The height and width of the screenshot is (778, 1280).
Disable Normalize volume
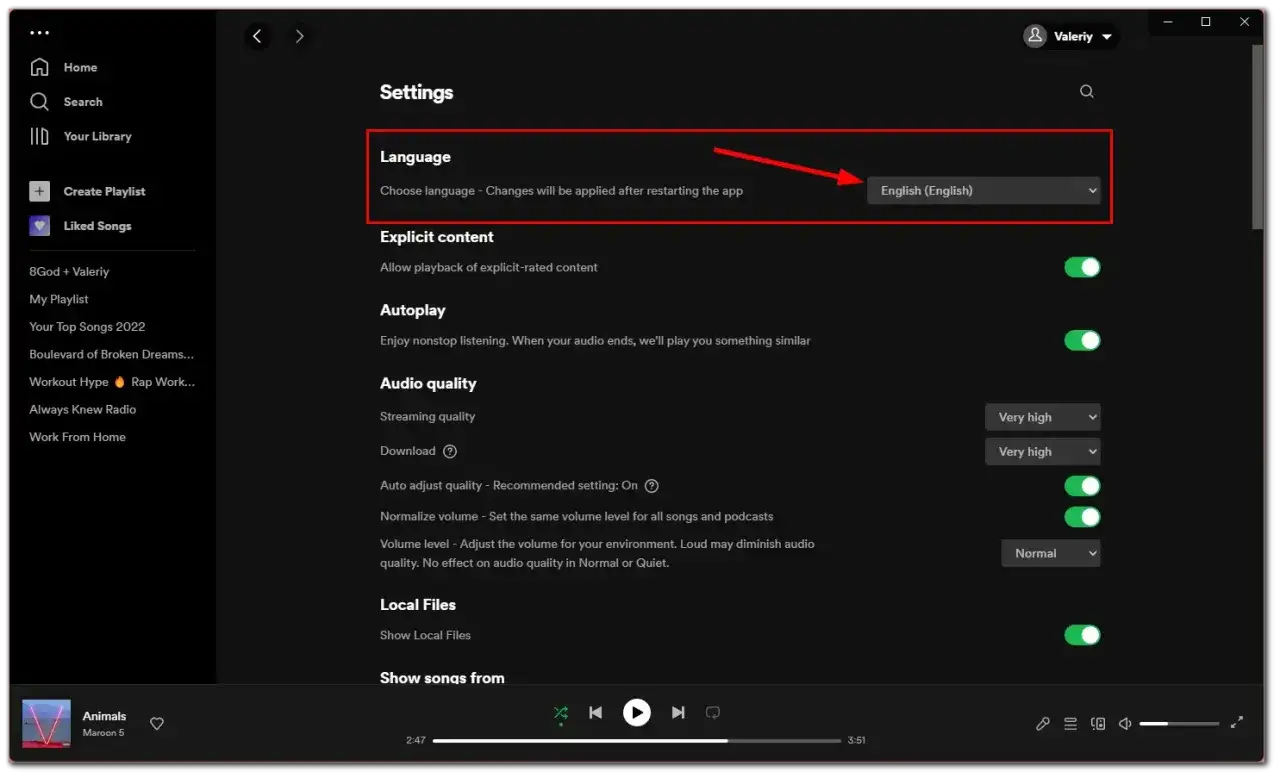tap(1082, 517)
